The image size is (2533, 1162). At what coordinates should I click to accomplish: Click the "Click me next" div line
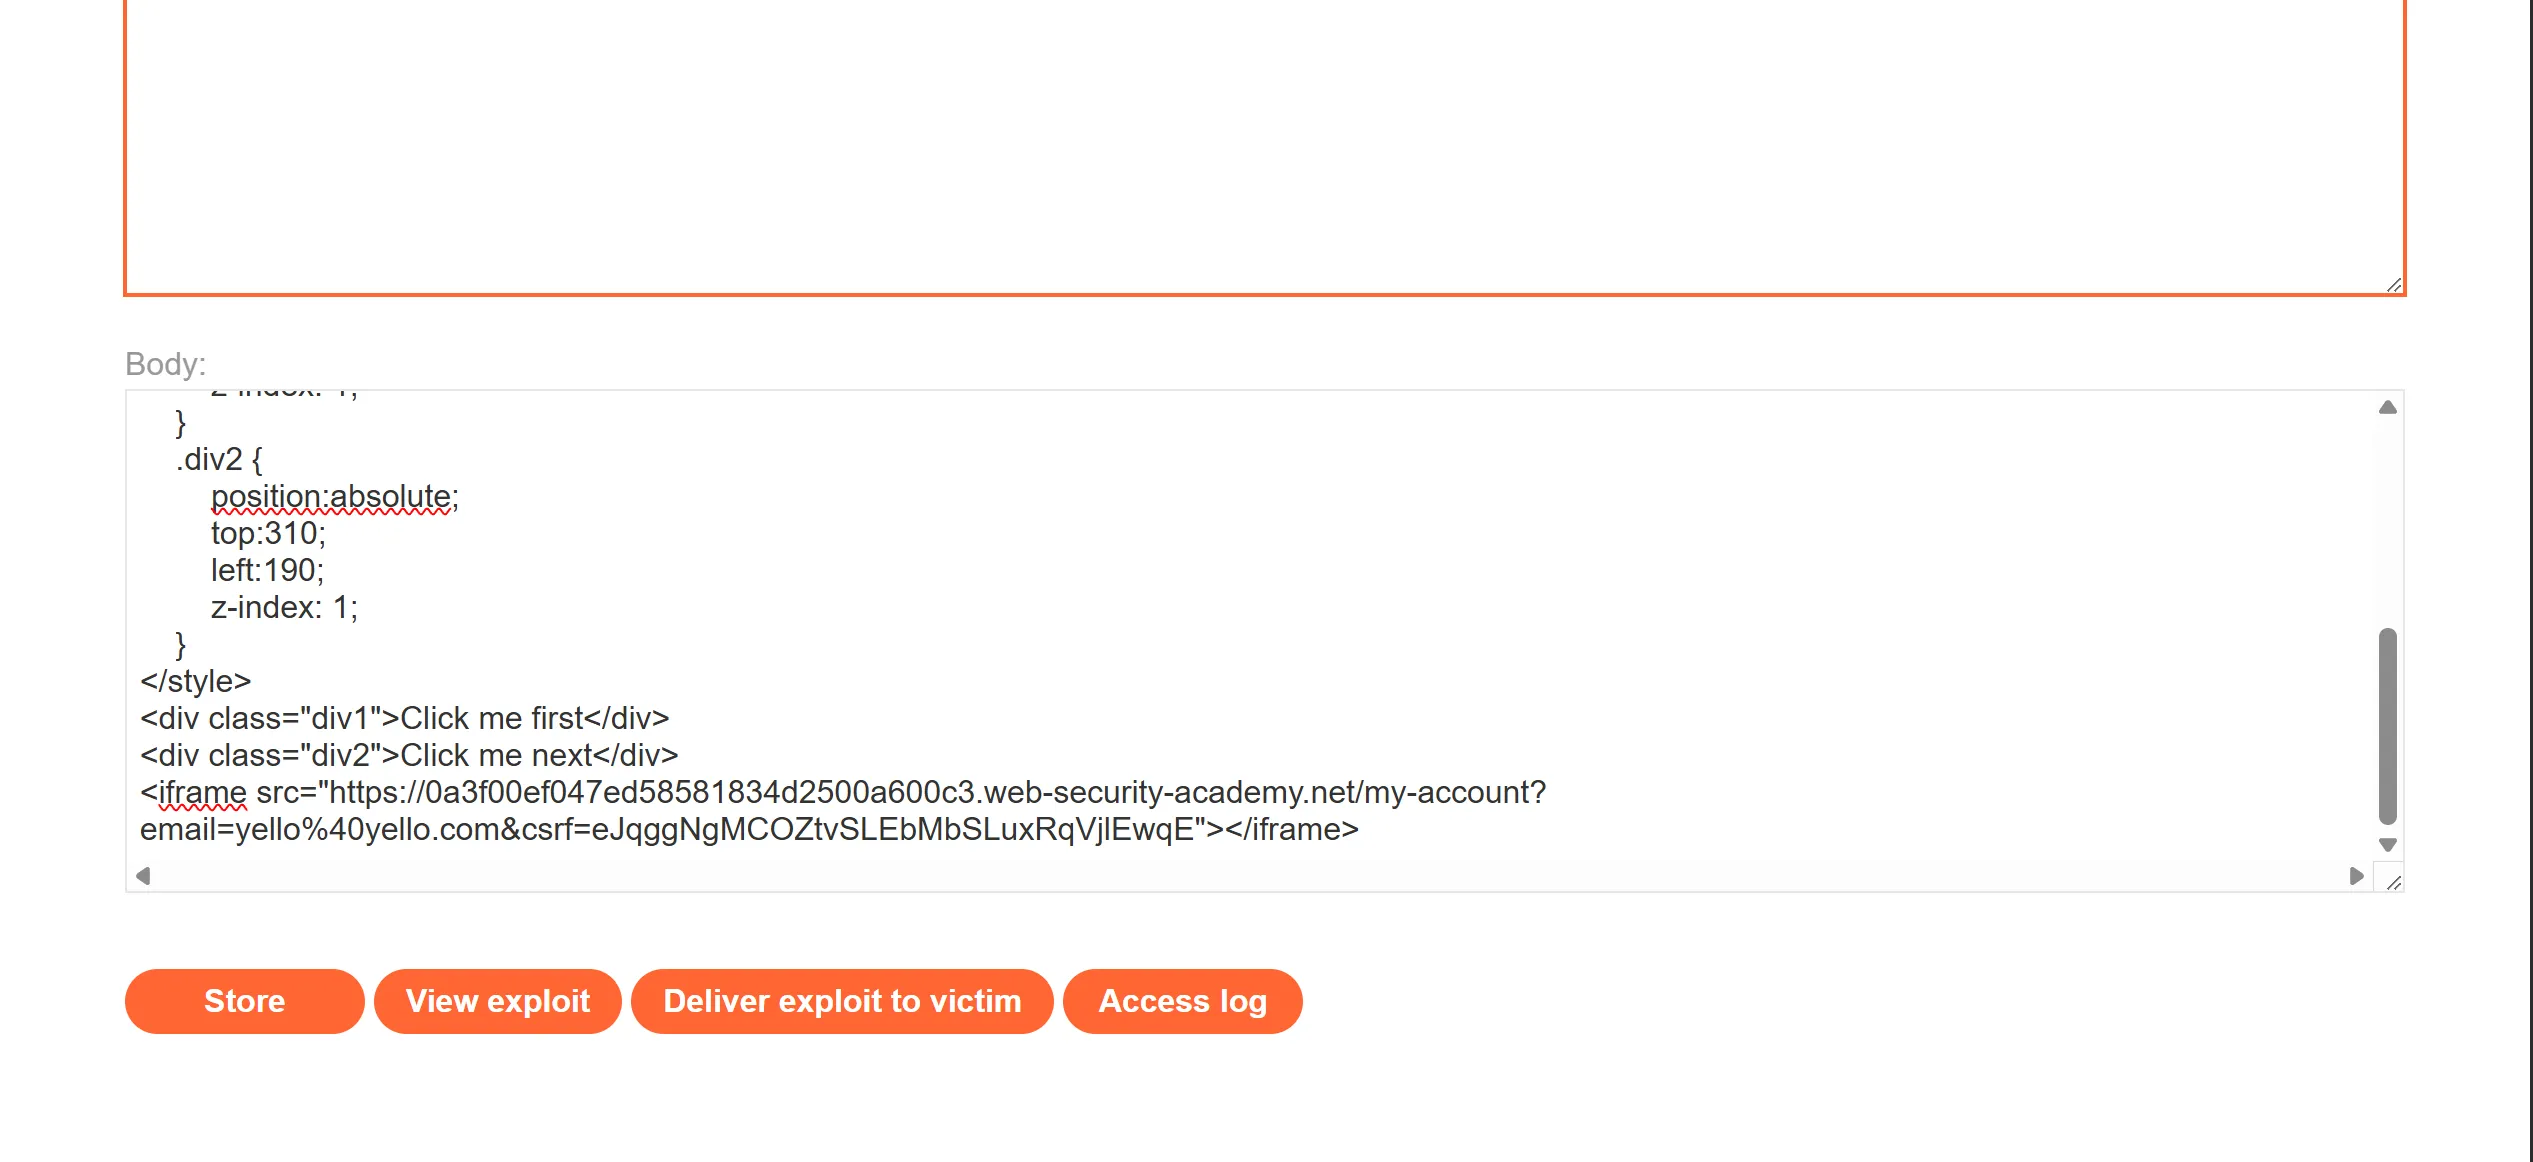[x=409, y=755]
